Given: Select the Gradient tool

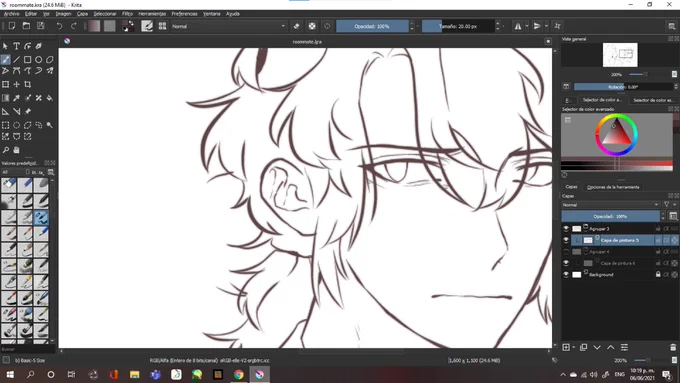Looking at the screenshot, I should [6, 98].
